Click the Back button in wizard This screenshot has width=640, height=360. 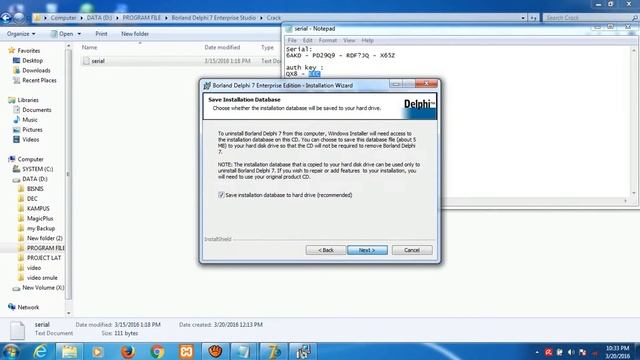pyautogui.click(x=326, y=250)
